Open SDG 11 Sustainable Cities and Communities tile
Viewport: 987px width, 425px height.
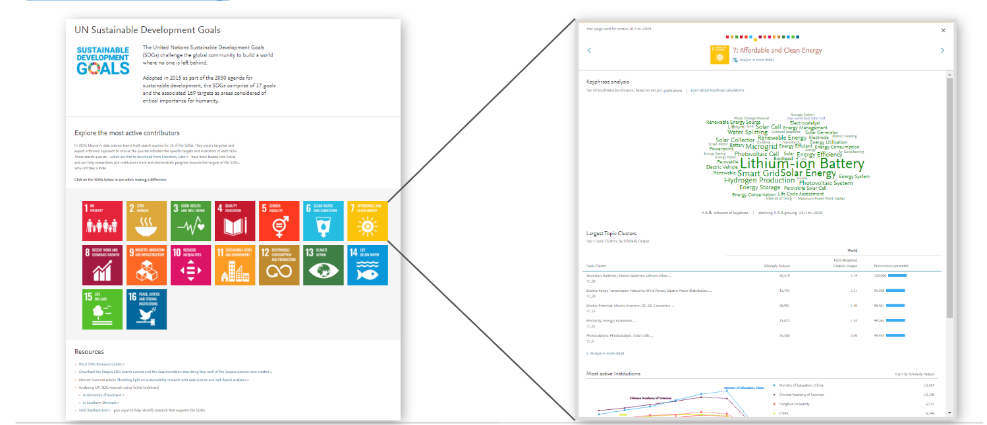tap(235, 265)
